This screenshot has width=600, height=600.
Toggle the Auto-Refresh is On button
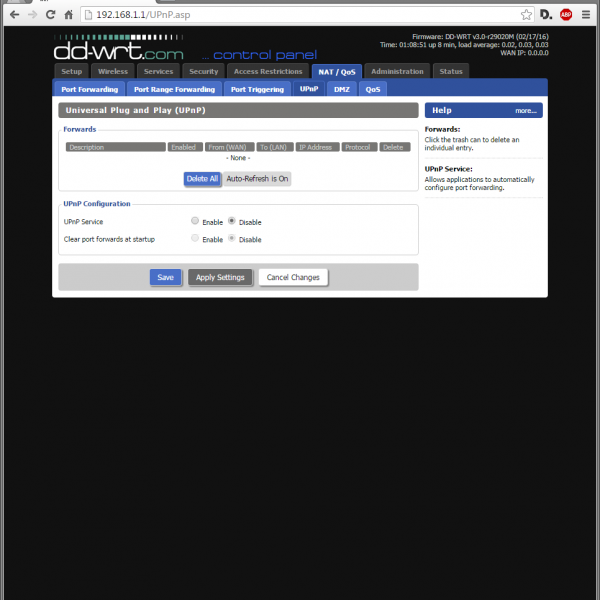click(x=257, y=179)
